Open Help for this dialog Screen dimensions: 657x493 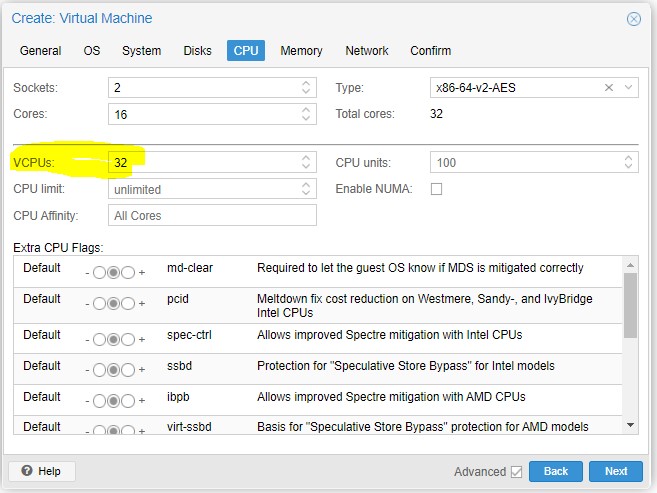(x=42, y=471)
